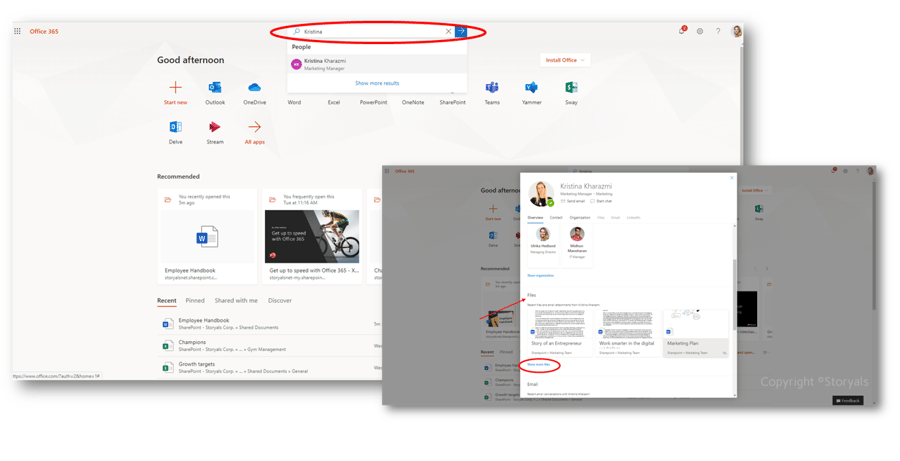Switch to the Discover tab
This screenshot has height=461, width=900.
tap(280, 300)
